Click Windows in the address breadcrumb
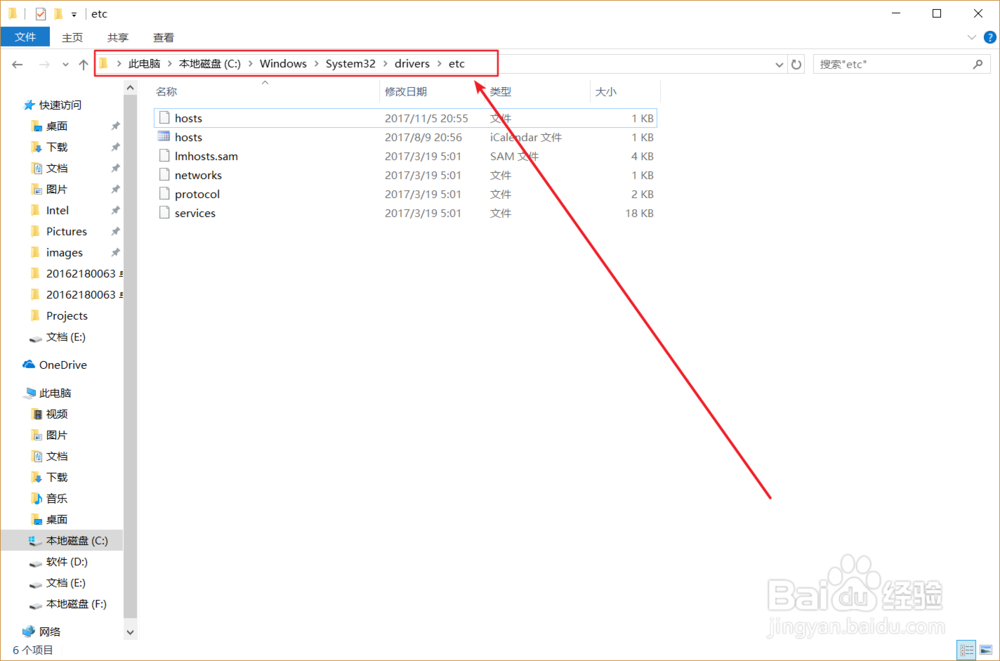 click(x=283, y=64)
